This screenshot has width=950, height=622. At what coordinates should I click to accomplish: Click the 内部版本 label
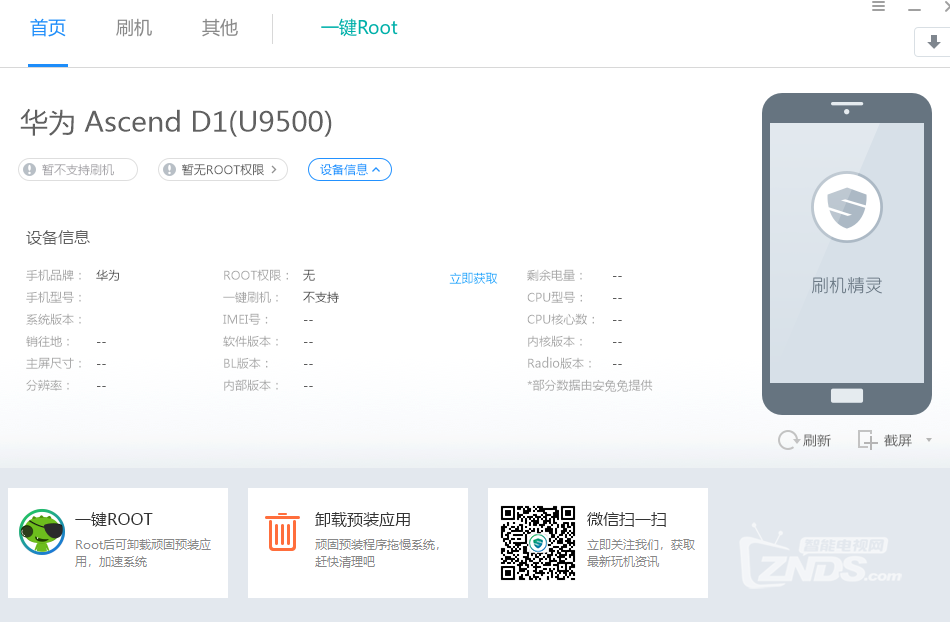click(251, 385)
